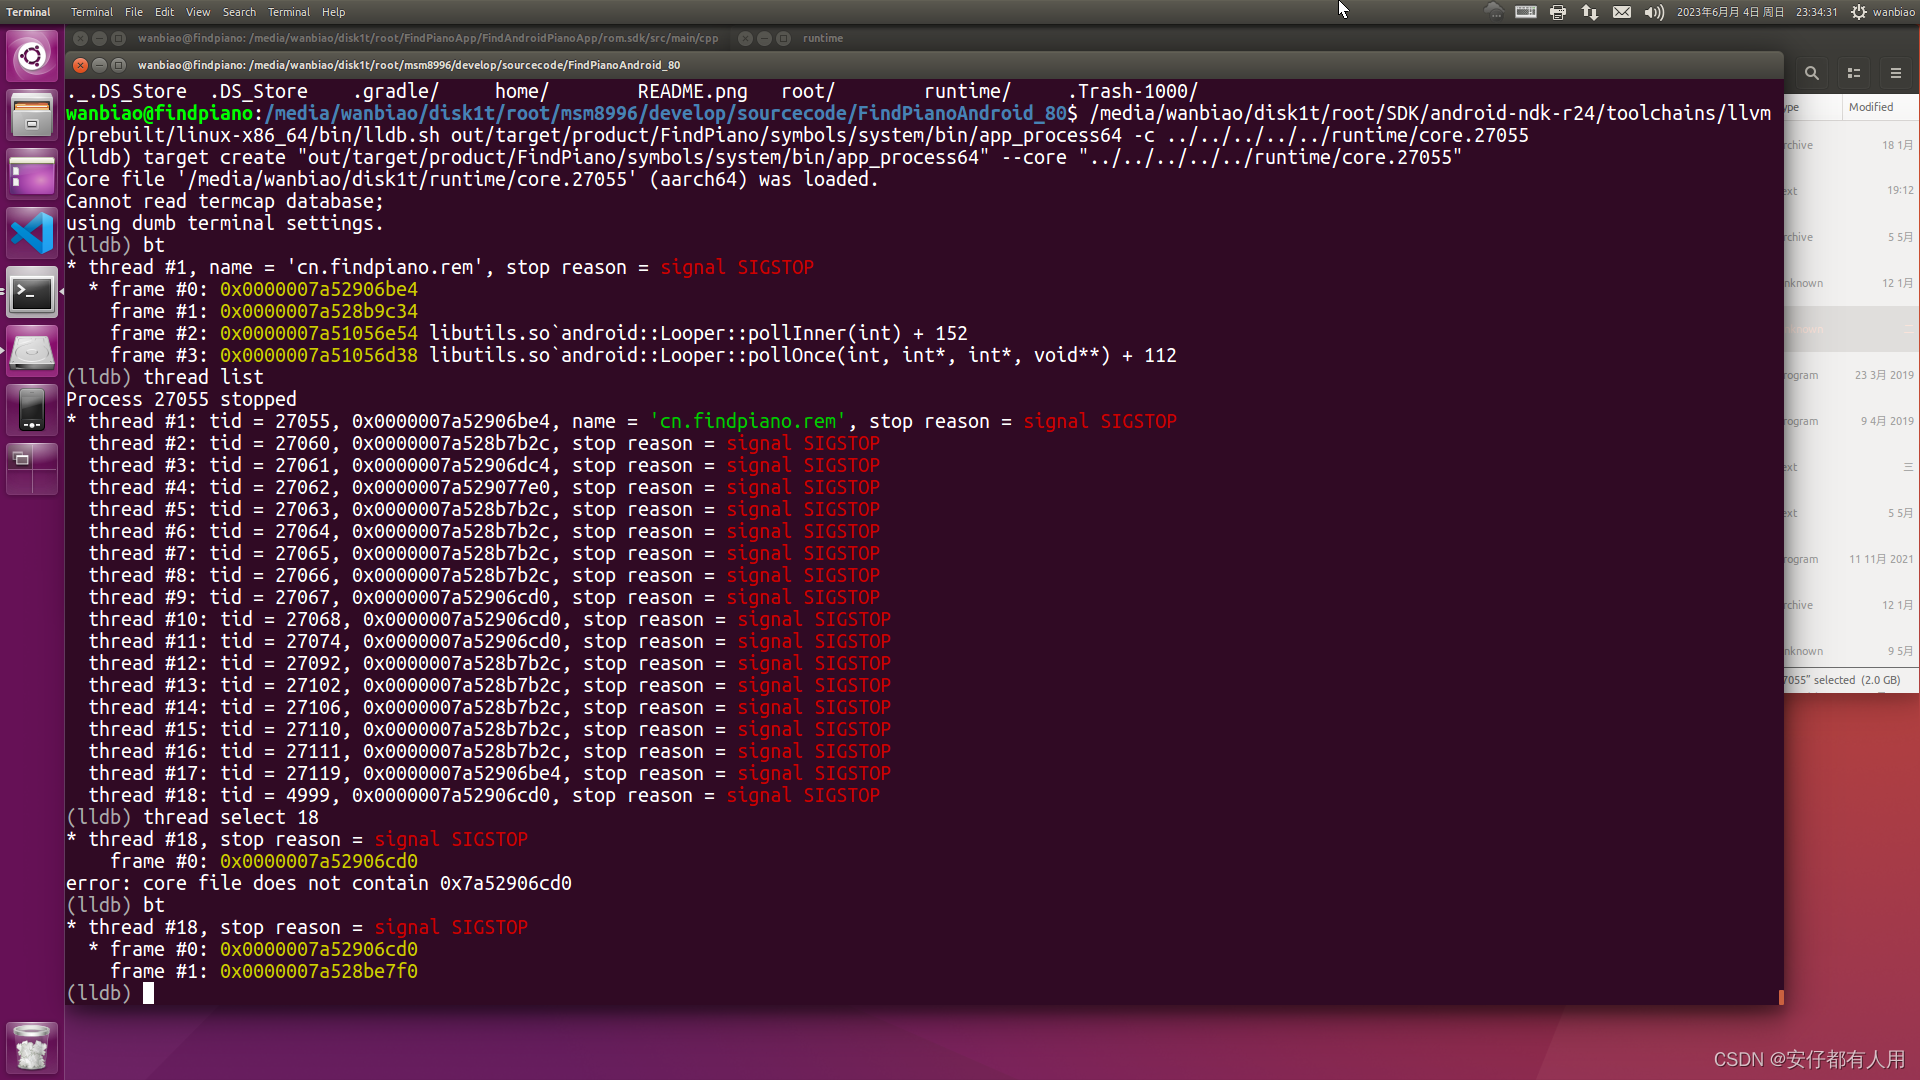Image resolution: width=1920 pixels, height=1080 pixels.
Task: Click Files row dated '9 4月 2019'
Action: (x=1852, y=421)
